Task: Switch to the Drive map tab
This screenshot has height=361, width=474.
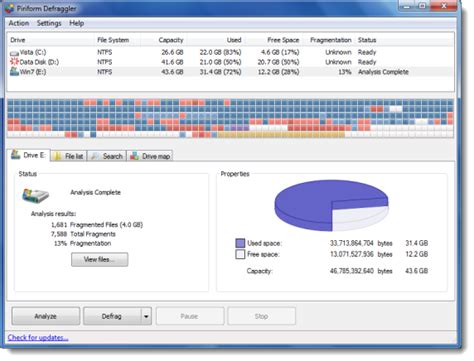Action: click(150, 156)
